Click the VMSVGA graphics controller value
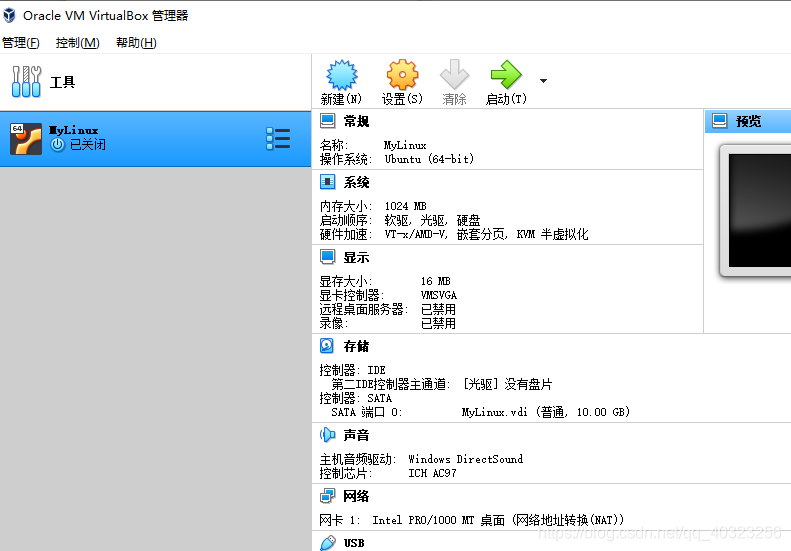 pos(439,295)
